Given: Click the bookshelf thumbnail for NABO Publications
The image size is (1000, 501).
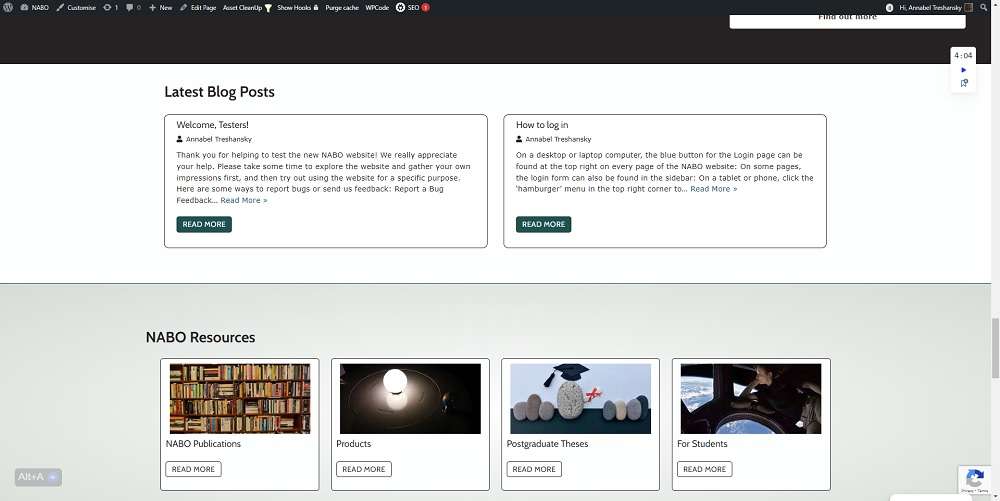Looking at the screenshot, I should [240, 398].
